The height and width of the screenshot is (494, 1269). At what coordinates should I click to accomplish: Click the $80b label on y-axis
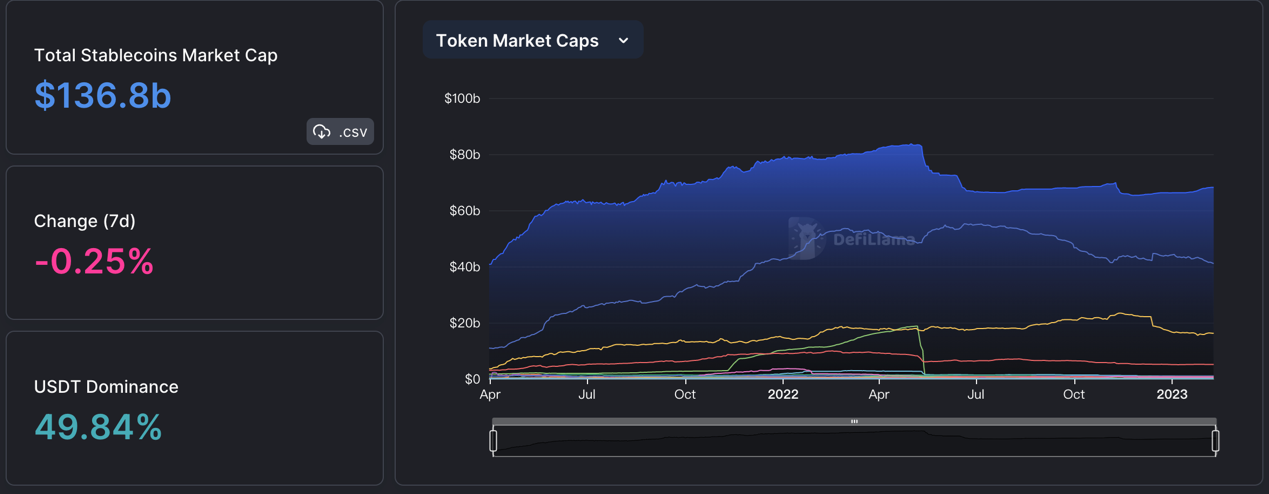coord(464,155)
